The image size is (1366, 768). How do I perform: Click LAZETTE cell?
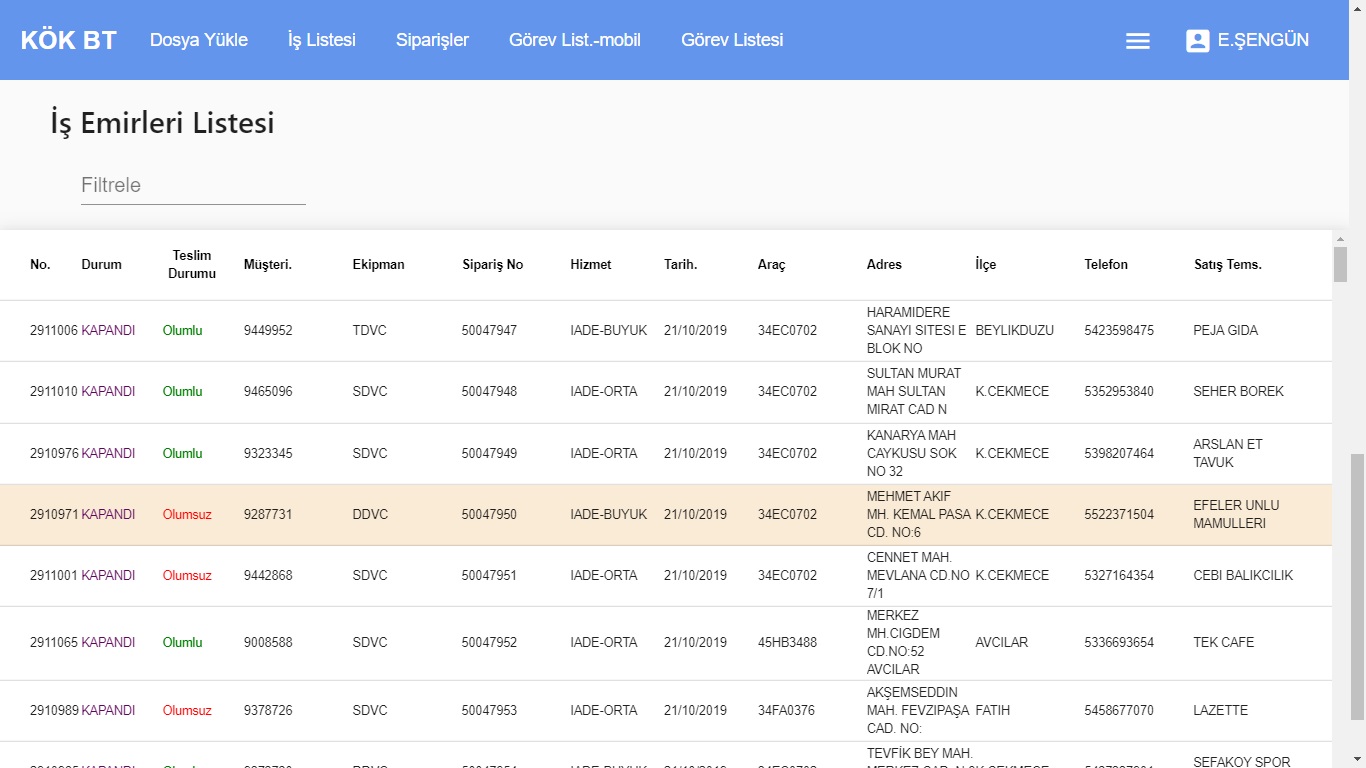click(x=1221, y=711)
